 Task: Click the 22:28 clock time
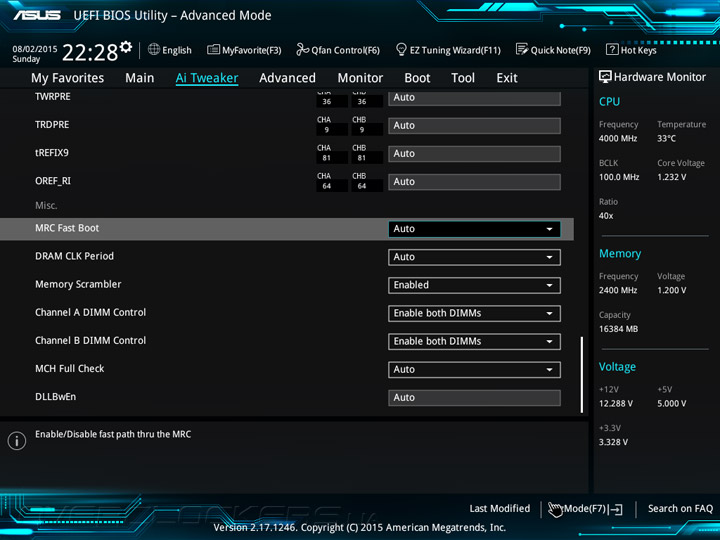(90, 52)
